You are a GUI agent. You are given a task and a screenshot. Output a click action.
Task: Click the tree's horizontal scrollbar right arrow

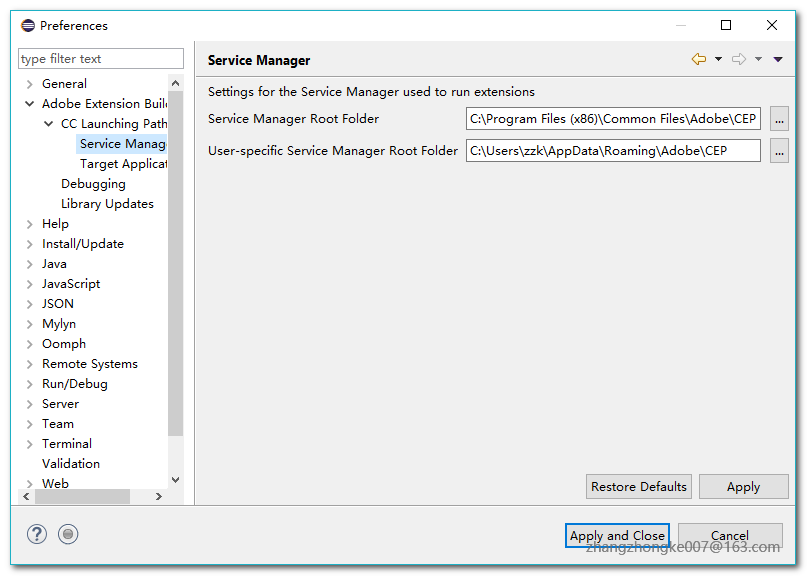tap(158, 496)
